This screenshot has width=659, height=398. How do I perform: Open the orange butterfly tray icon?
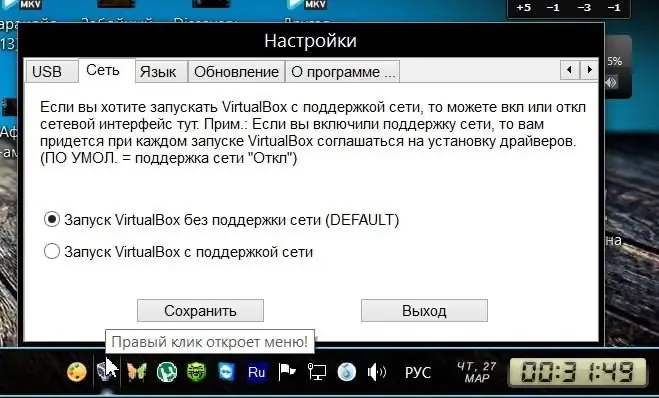point(137,372)
